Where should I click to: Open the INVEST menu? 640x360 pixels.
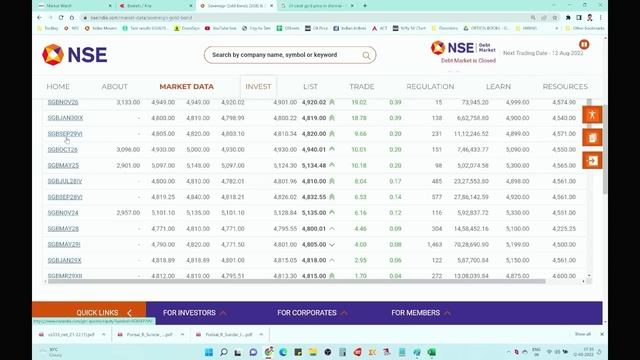[258, 87]
